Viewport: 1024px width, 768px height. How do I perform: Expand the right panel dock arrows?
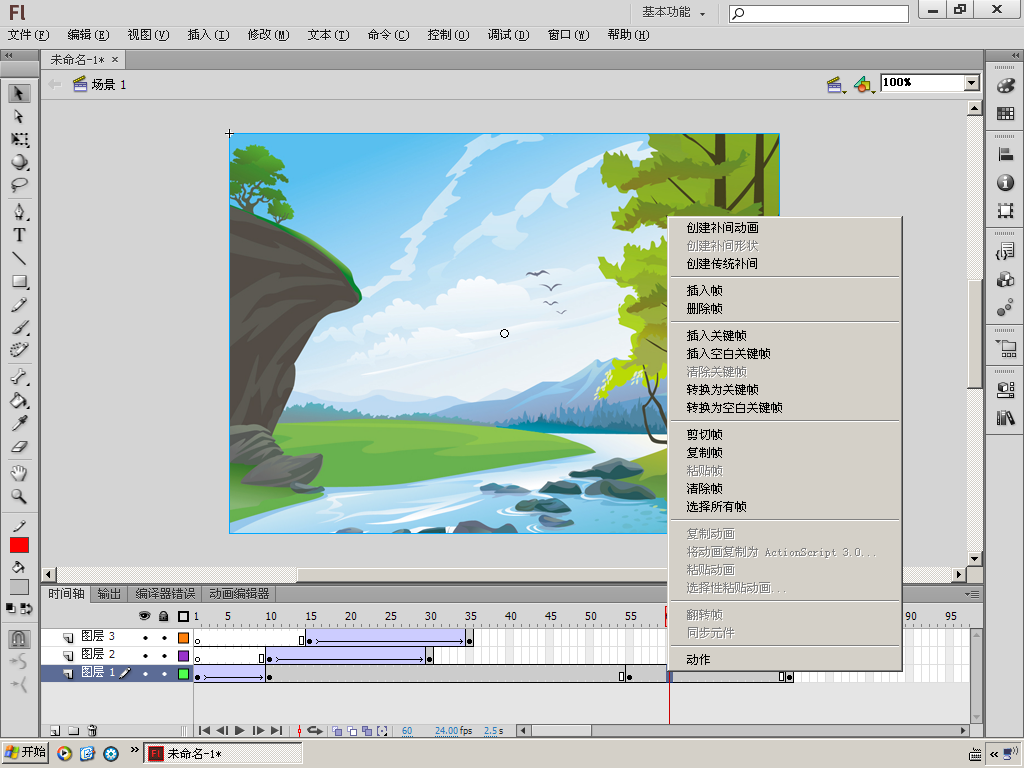[1016, 56]
